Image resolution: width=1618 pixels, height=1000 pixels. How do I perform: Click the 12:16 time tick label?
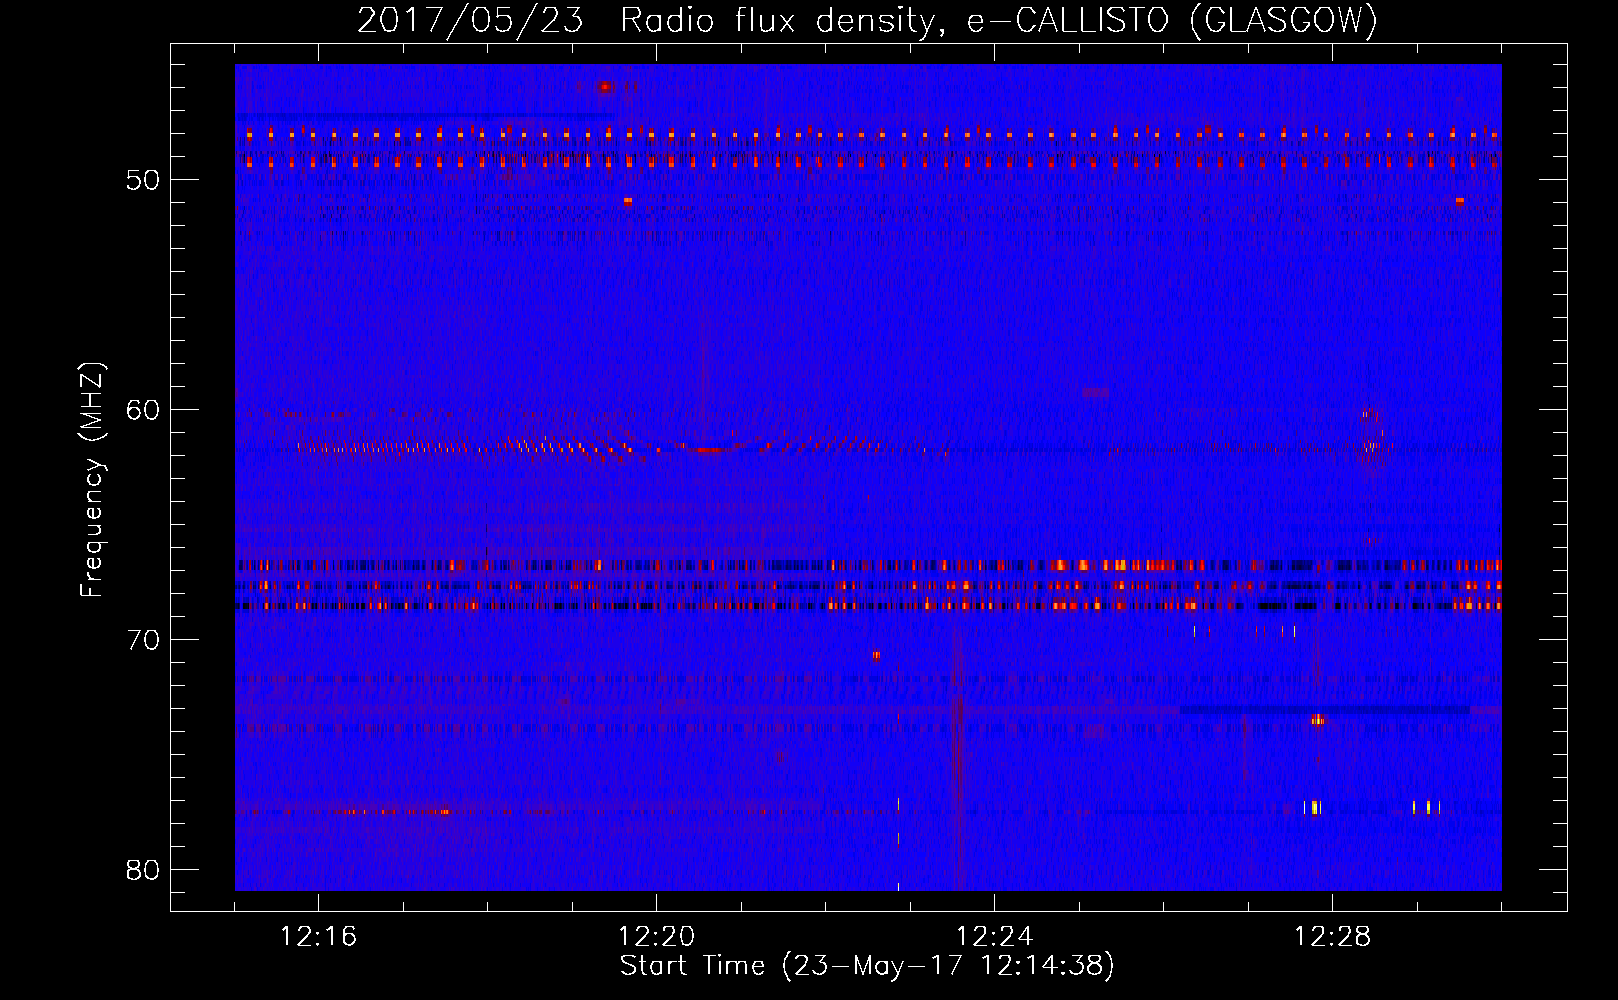pos(318,937)
